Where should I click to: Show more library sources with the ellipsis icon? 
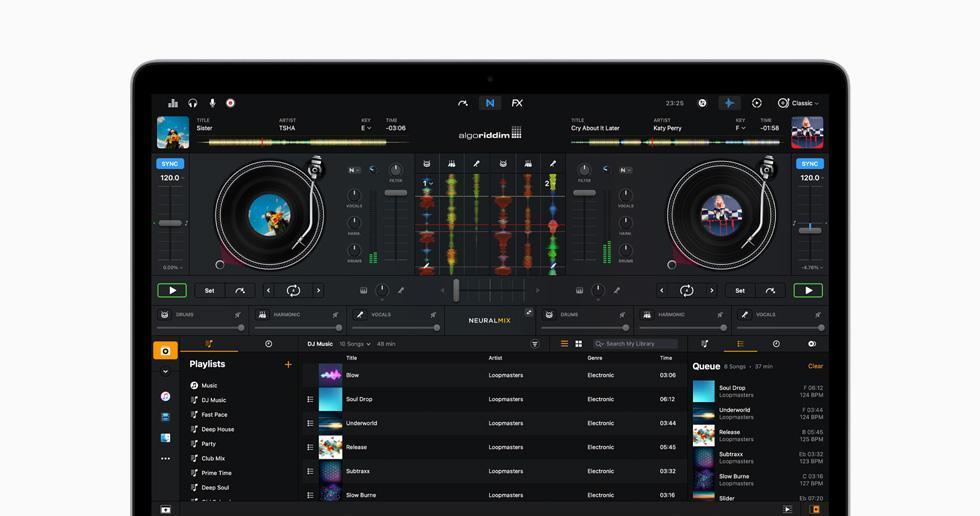pos(166,459)
